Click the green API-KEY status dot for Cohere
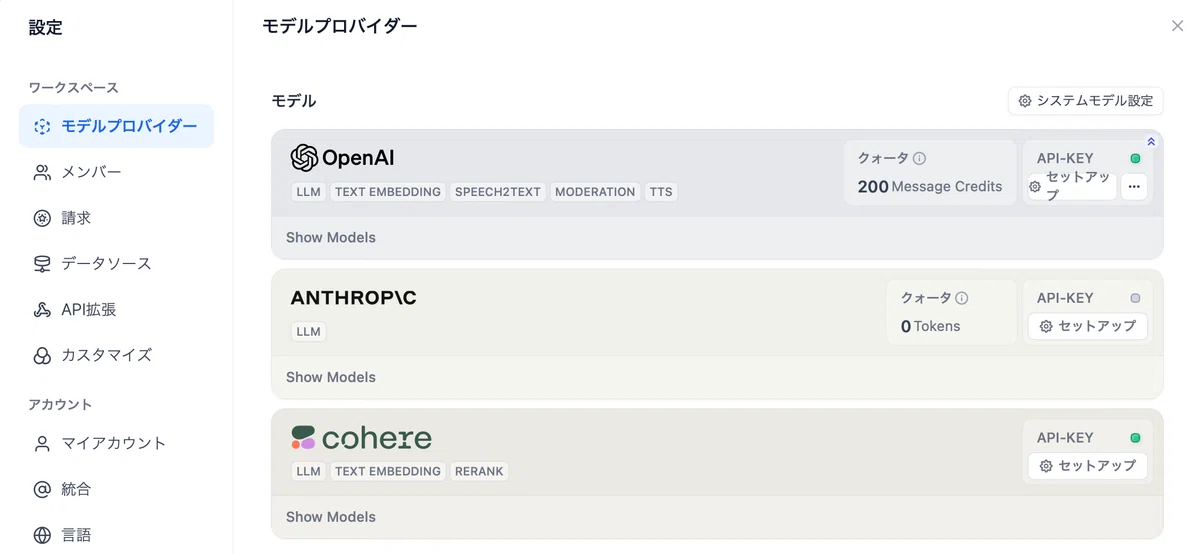The image size is (1200, 554). pyautogui.click(x=1135, y=438)
